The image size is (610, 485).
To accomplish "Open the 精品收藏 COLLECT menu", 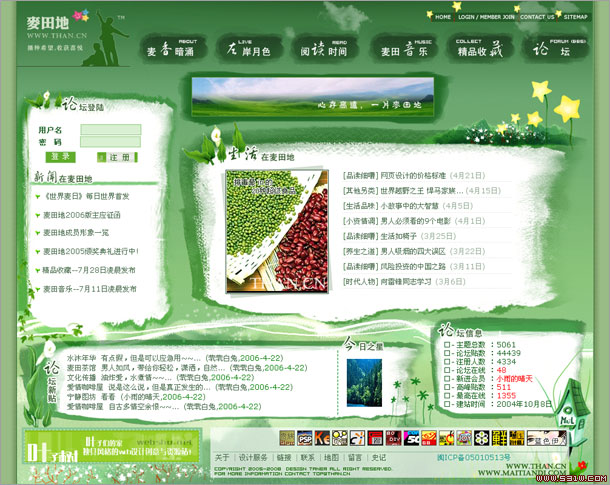I will click(x=479, y=49).
